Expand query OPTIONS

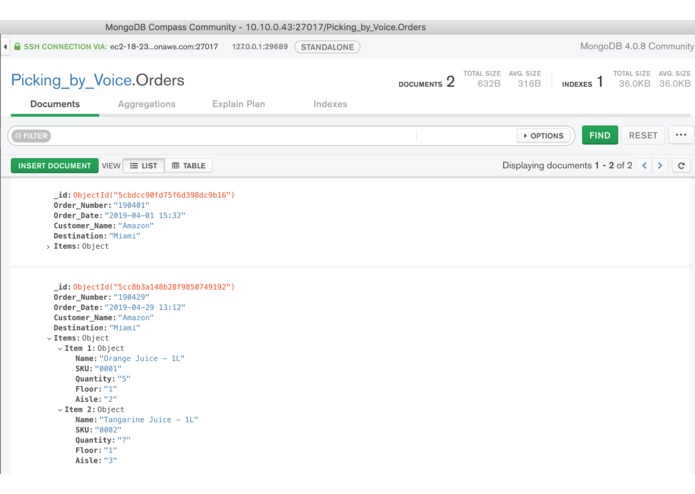[x=543, y=136]
